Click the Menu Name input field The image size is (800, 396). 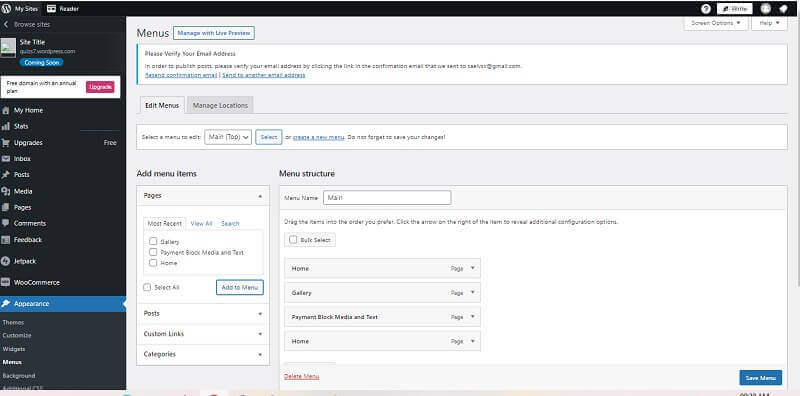pos(387,197)
